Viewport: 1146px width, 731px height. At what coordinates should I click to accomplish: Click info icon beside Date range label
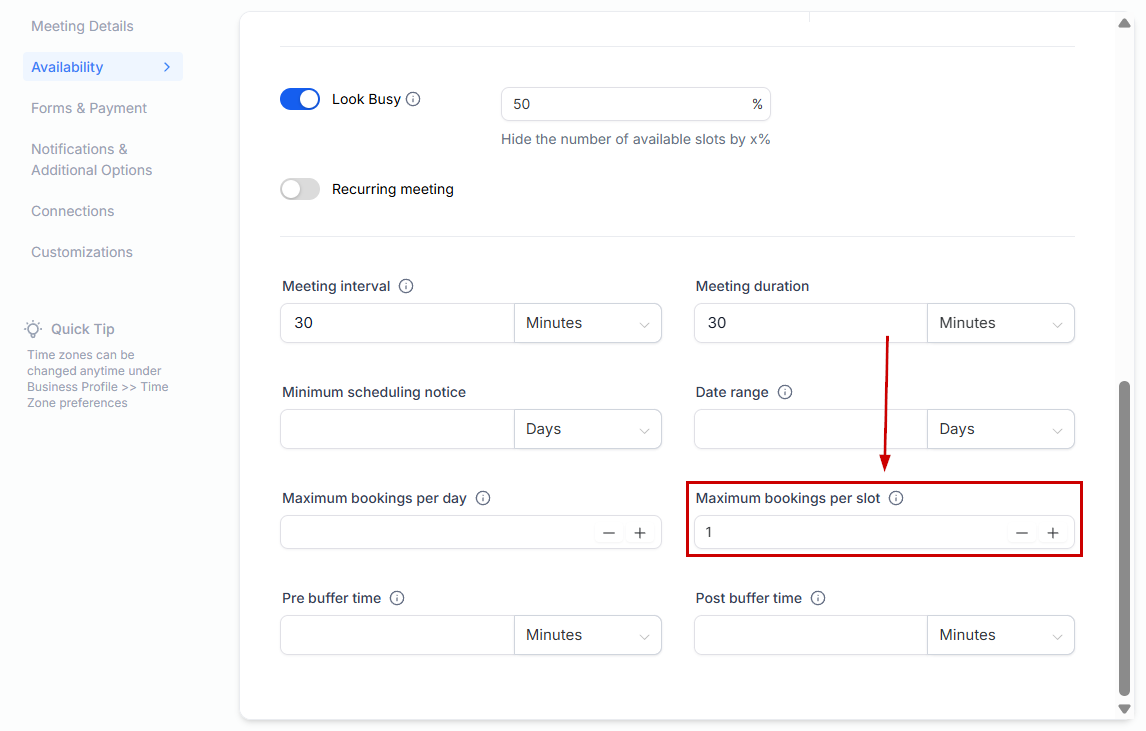785,392
